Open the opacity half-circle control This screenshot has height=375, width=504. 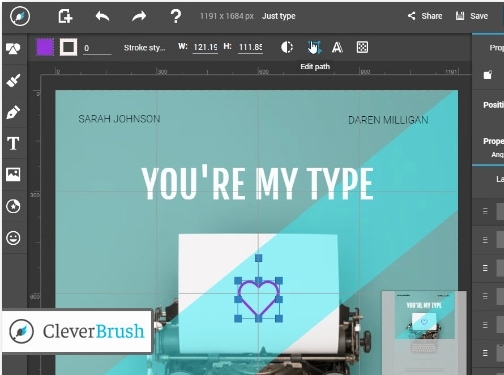pos(287,47)
